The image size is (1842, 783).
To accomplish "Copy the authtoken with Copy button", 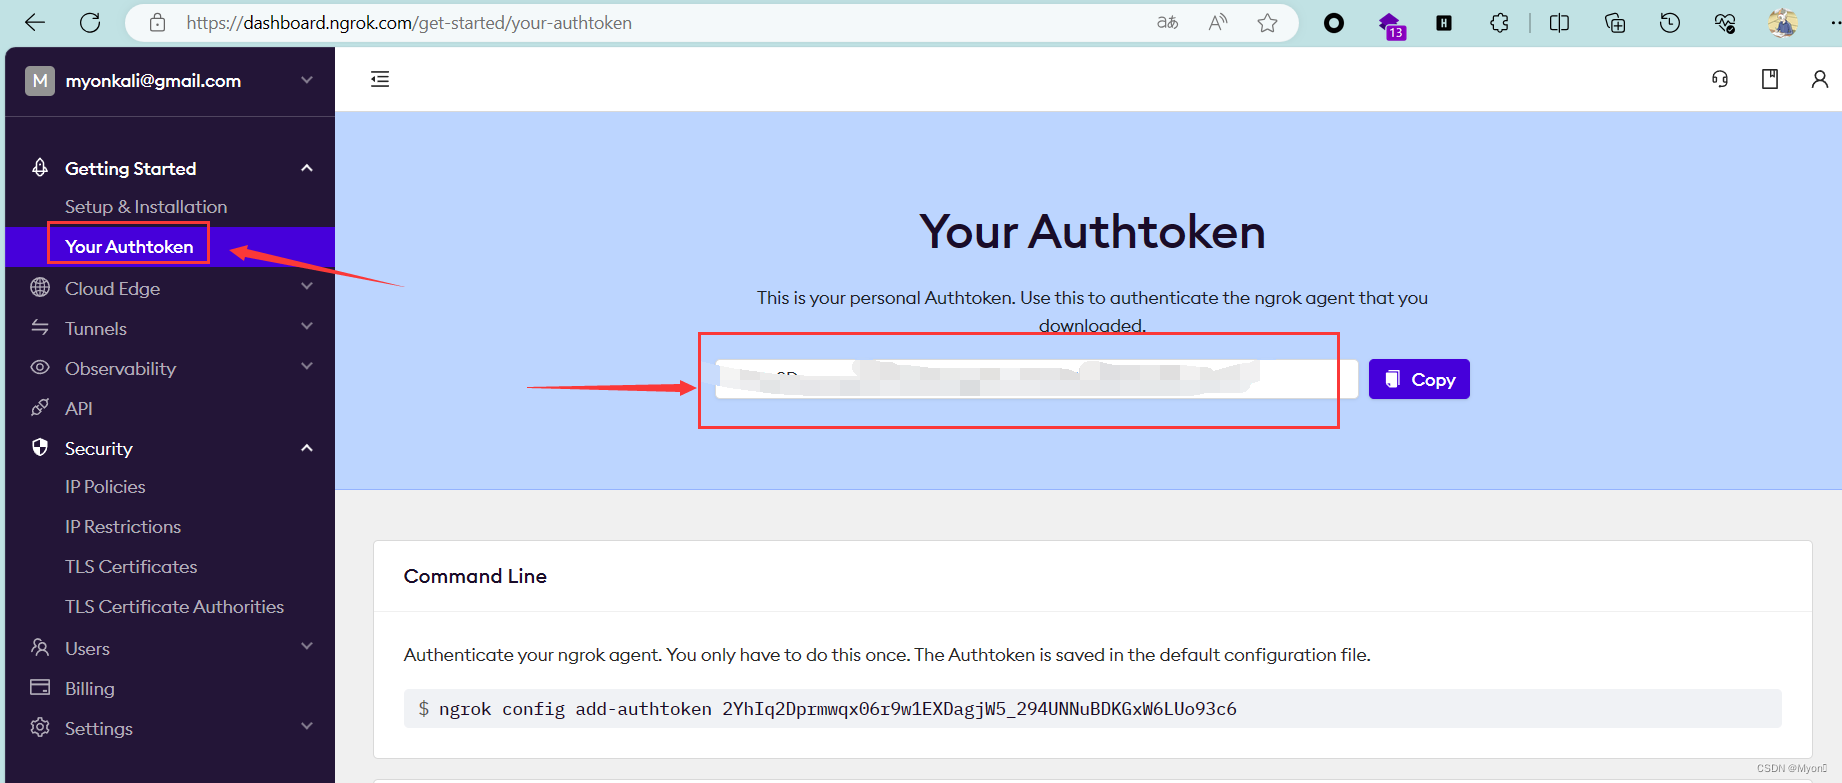I will [x=1419, y=379].
